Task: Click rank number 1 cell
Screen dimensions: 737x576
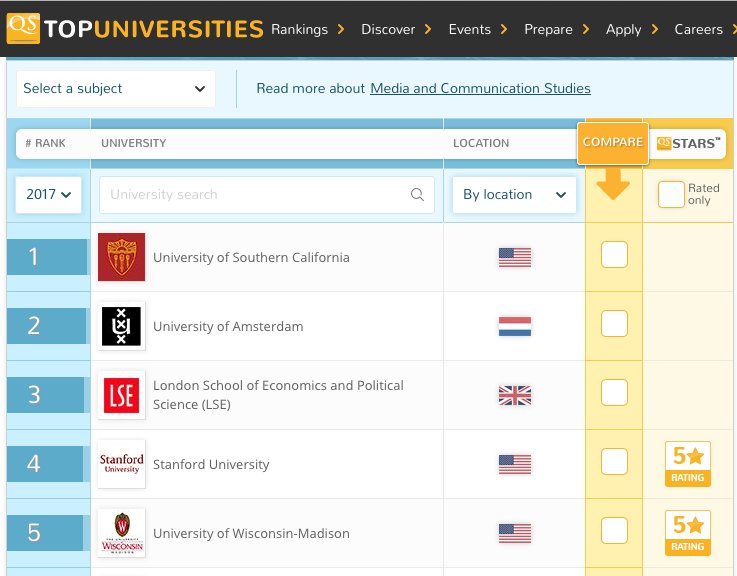Action: (x=47, y=257)
